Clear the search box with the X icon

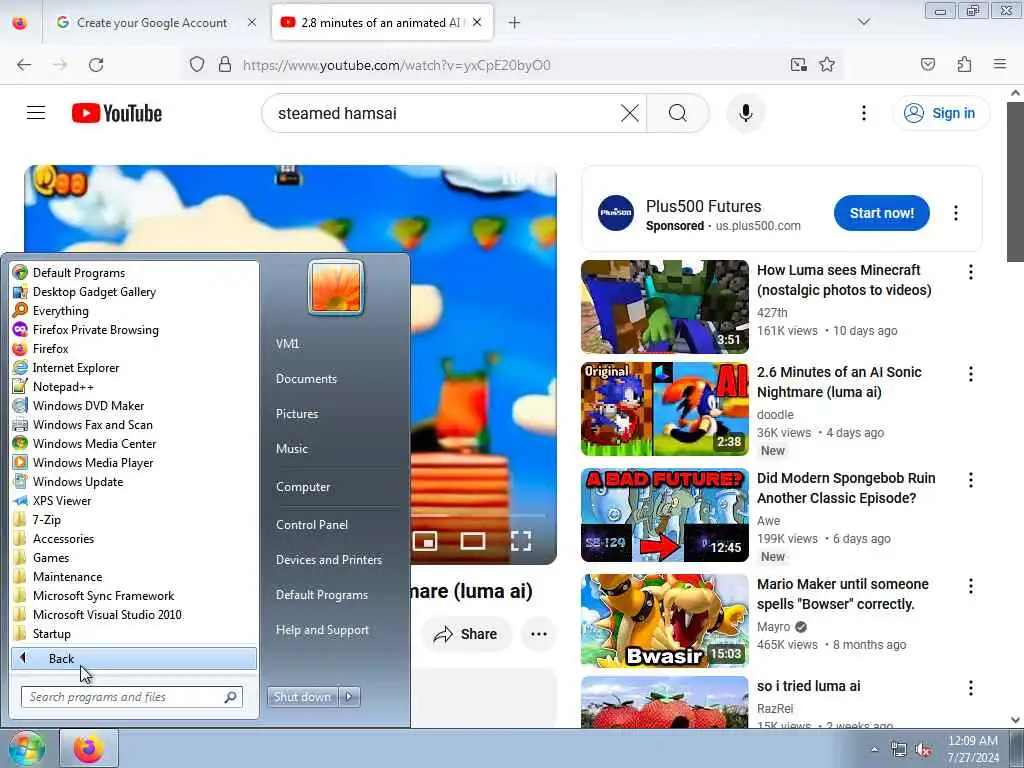(x=630, y=113)
